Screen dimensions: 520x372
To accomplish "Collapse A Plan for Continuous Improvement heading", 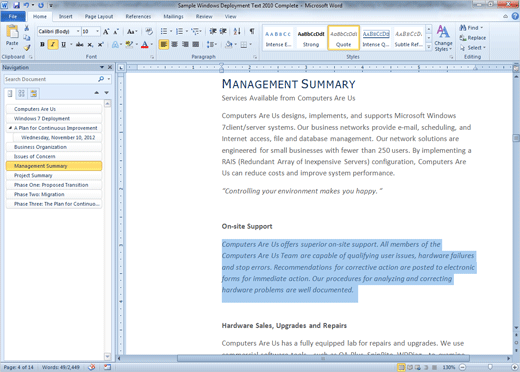I will coord(10,128).
